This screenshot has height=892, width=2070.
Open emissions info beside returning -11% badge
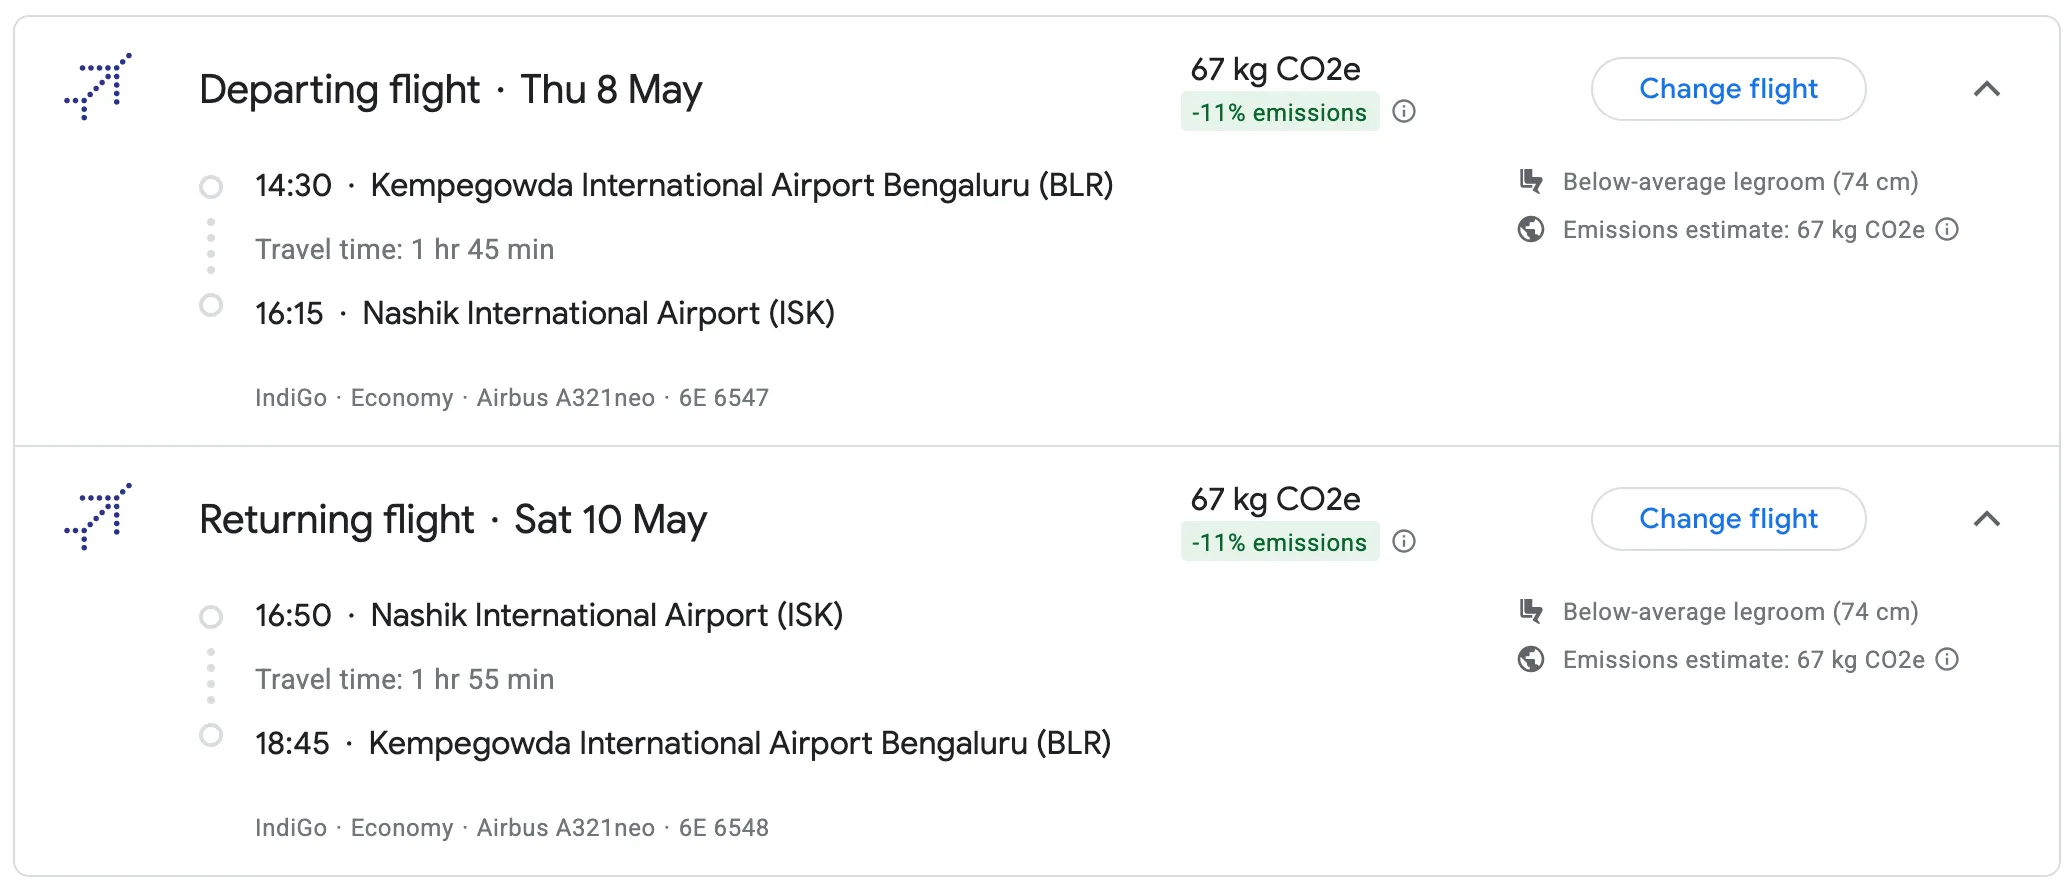pyautogui.click(x=1404, y=542)
